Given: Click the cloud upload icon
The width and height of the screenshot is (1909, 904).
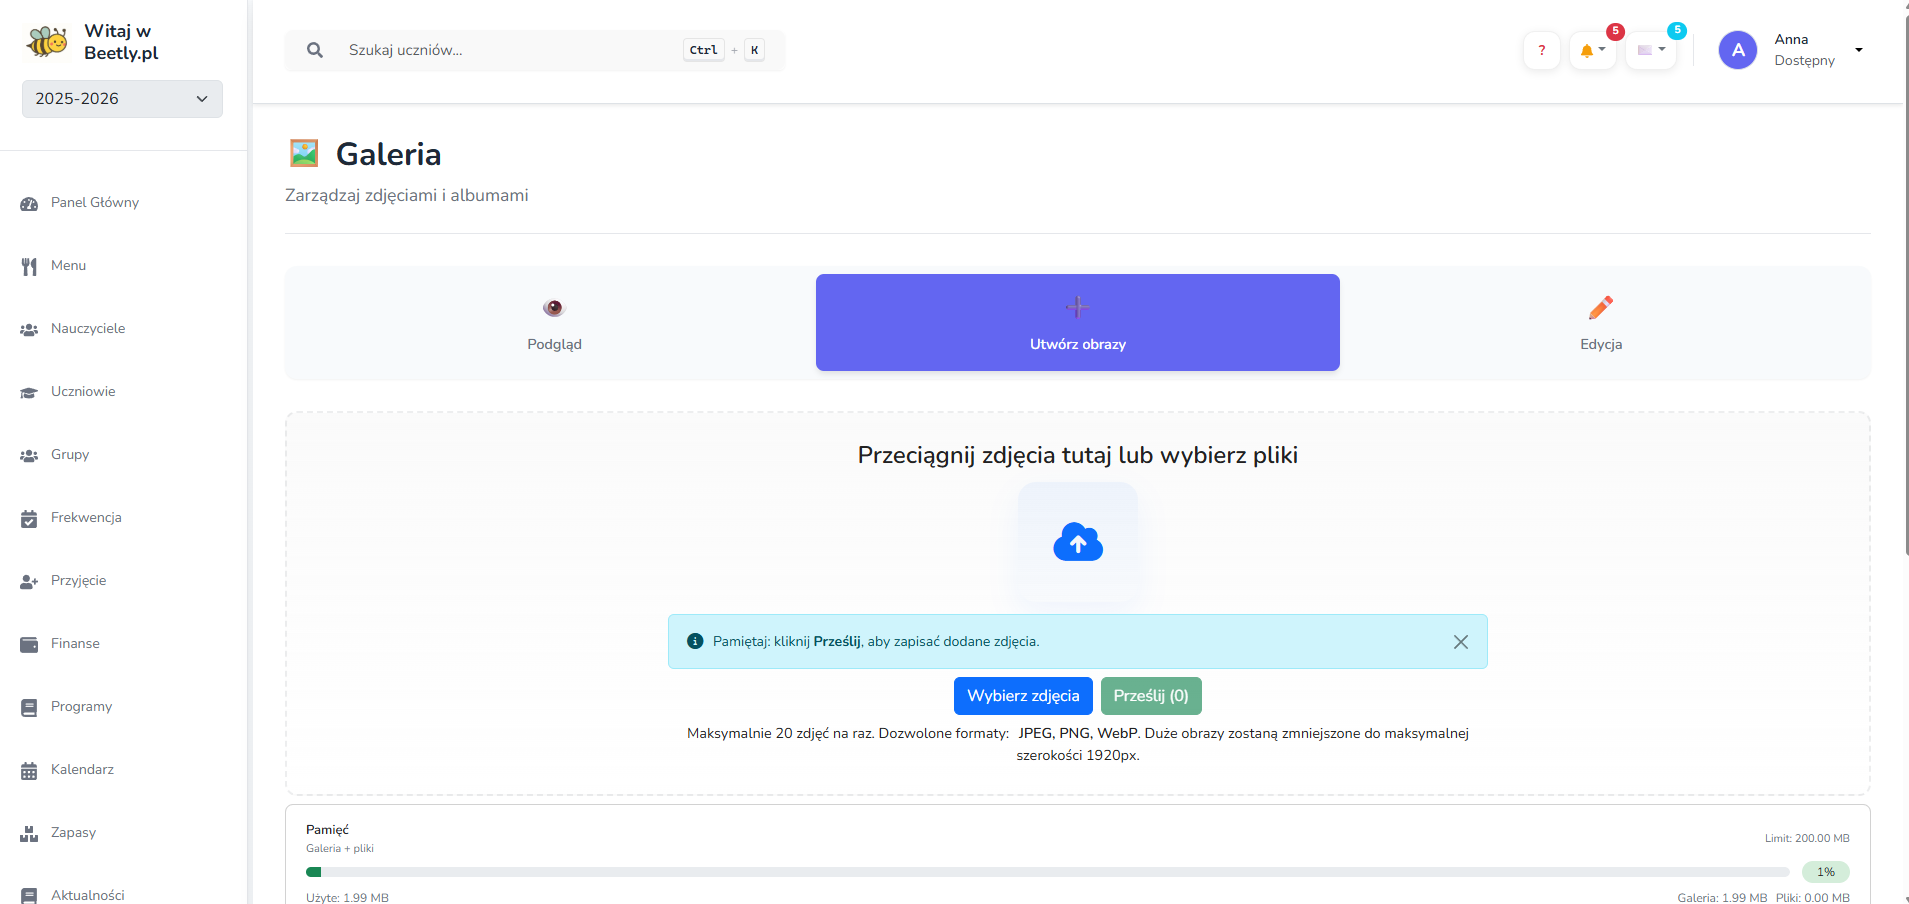Looking at the screenshot, I should [1077, 542].
